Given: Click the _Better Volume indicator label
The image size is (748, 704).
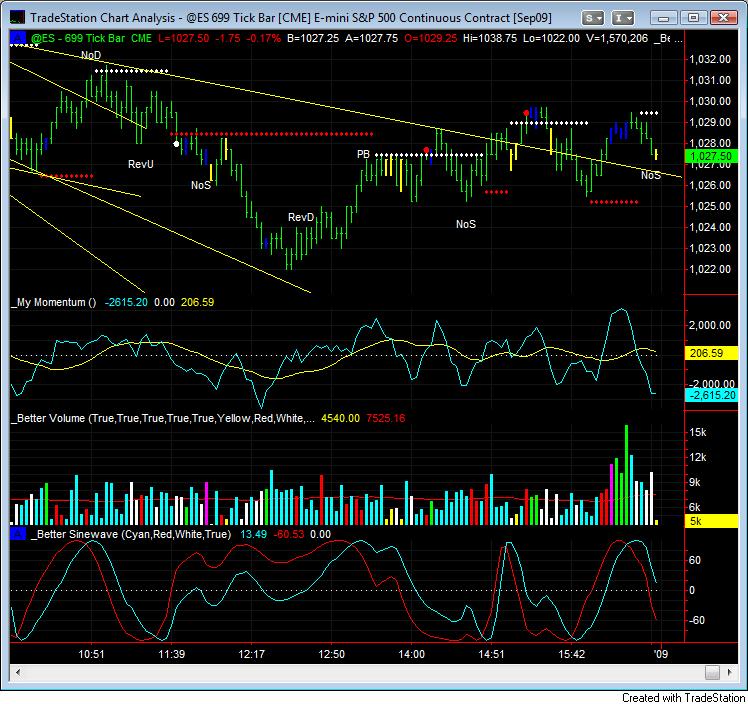Looking at the screenshot, I should (x=163, y=418).
